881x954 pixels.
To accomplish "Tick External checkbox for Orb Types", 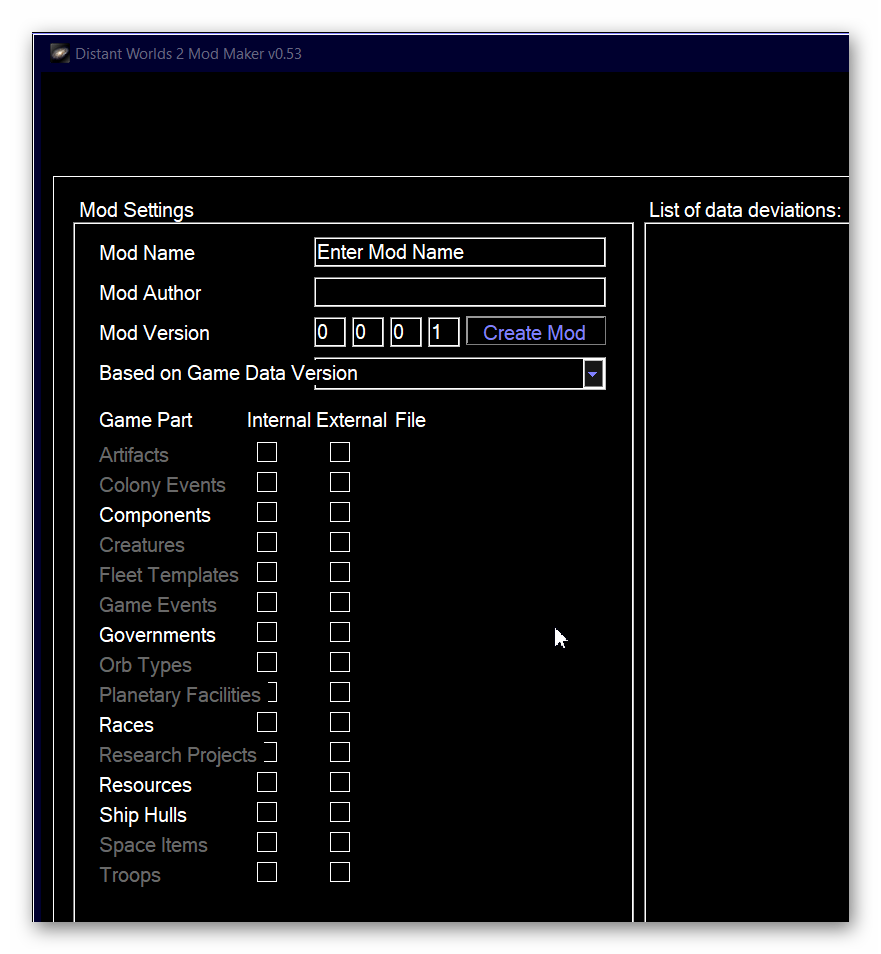I will (x=340, y=662).
